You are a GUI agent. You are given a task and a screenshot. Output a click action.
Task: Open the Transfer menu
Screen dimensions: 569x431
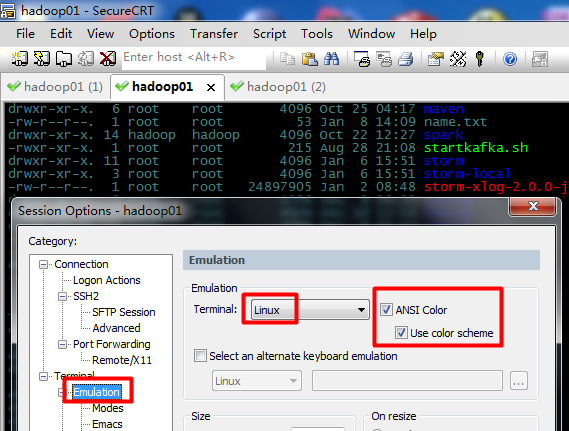pyautogui.click(x=214, y=34)
